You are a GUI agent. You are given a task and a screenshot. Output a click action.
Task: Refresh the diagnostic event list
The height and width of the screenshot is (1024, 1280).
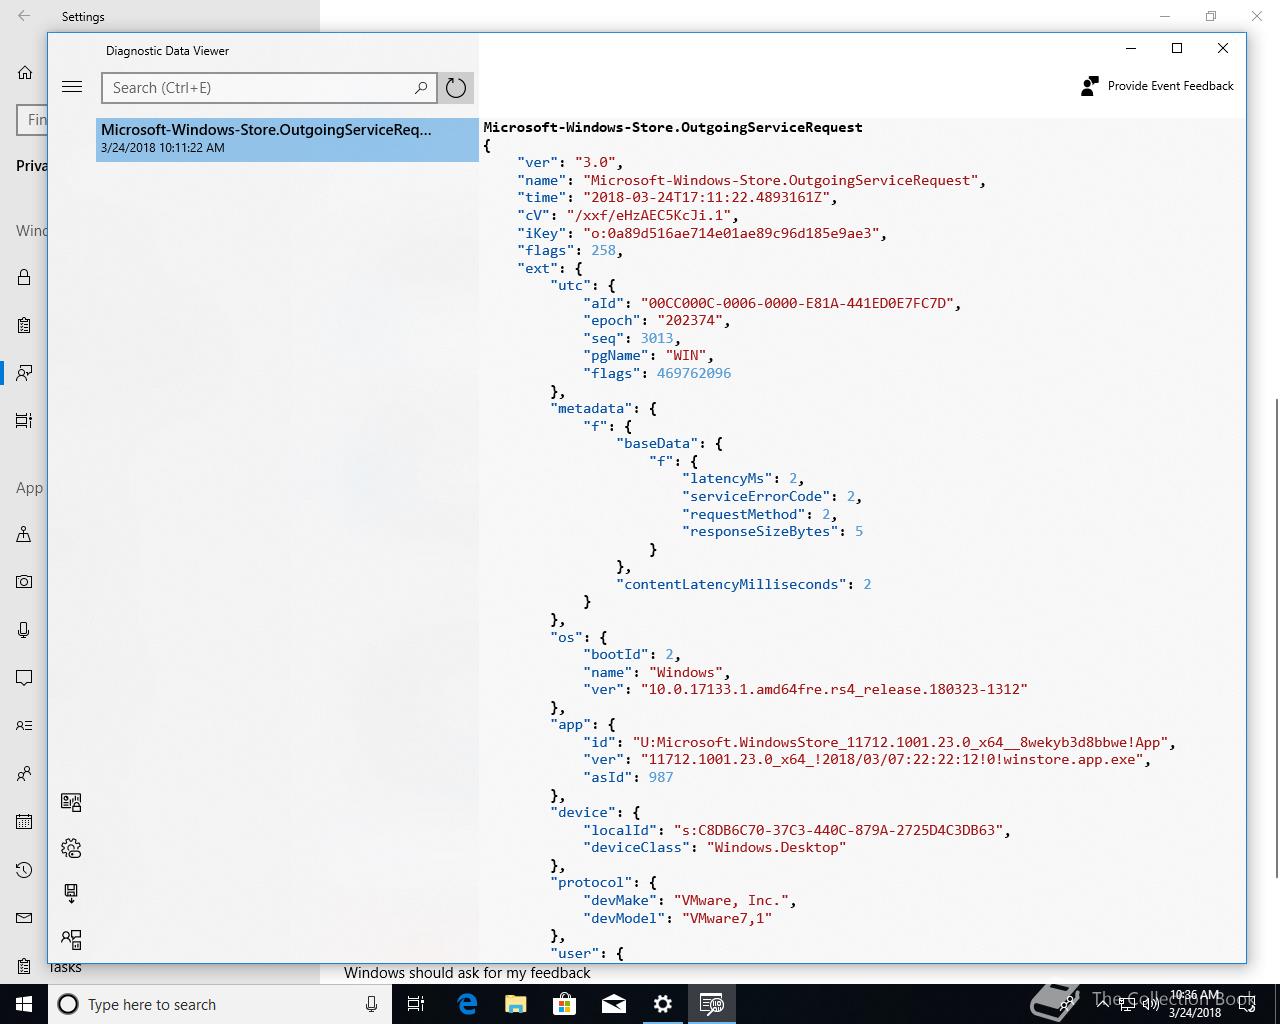(x=456, y=88)
